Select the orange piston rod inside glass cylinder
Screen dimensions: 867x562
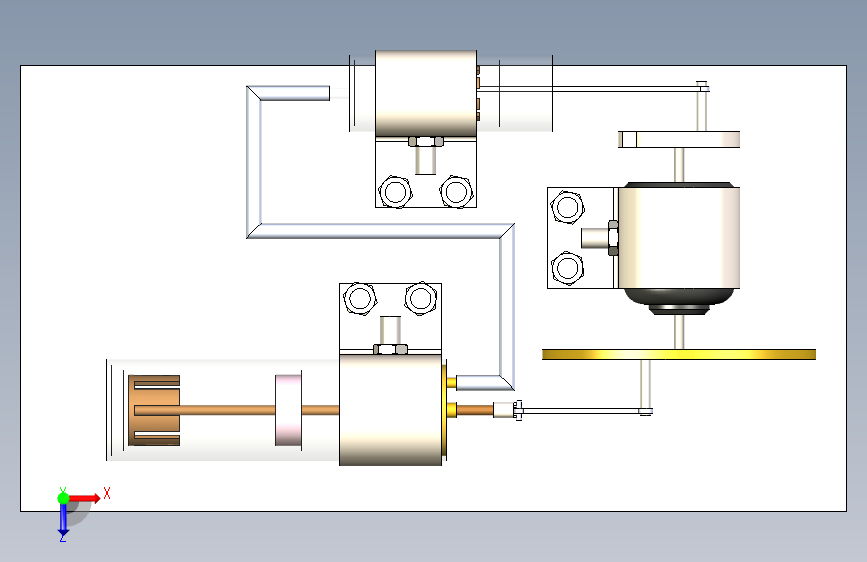tap(227, 410)
